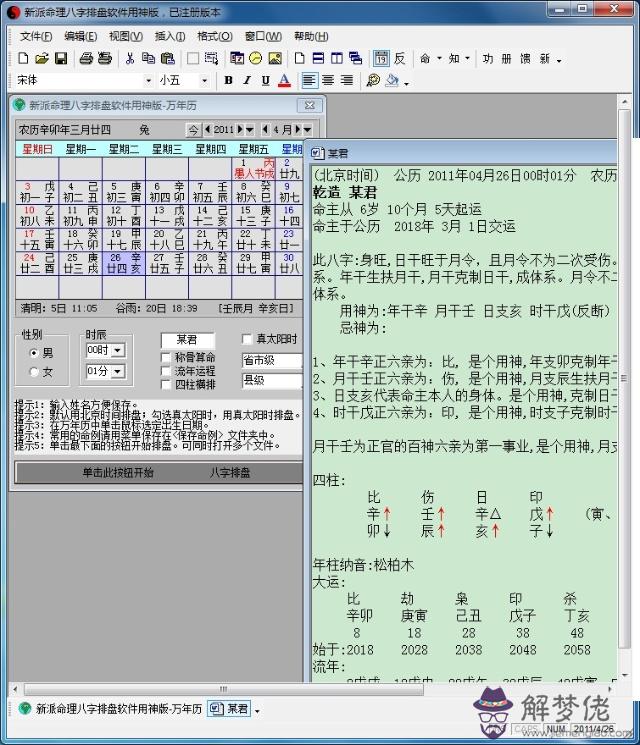Create a new document from the toolbar
This screenshot has width=640, height=745.
click(x=23, y=58)
